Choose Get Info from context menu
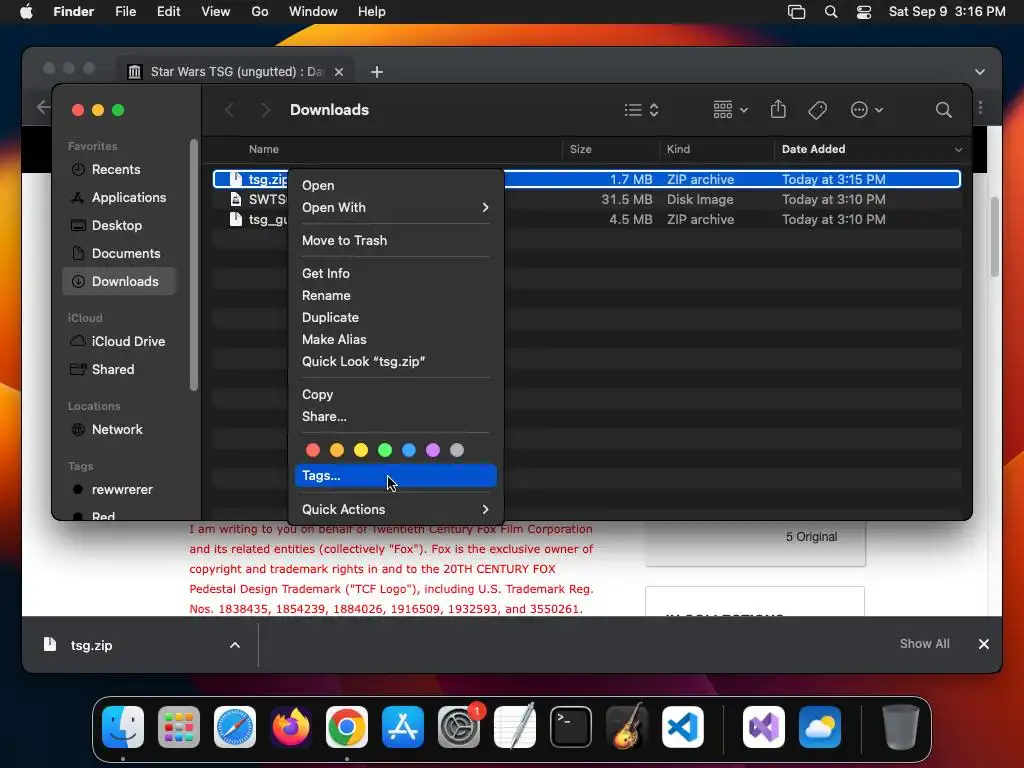The image size is (1024, 768). point(395,274)
